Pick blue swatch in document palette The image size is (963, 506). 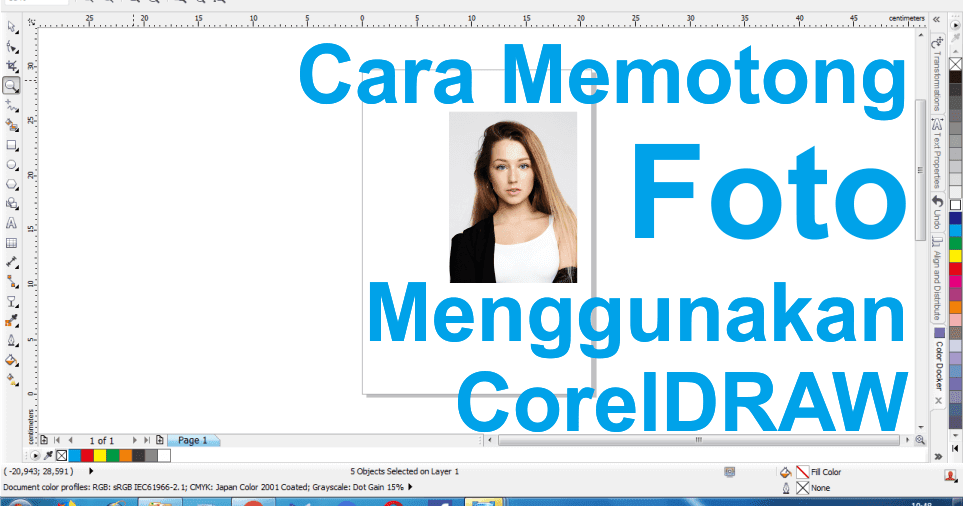[74, 456]
